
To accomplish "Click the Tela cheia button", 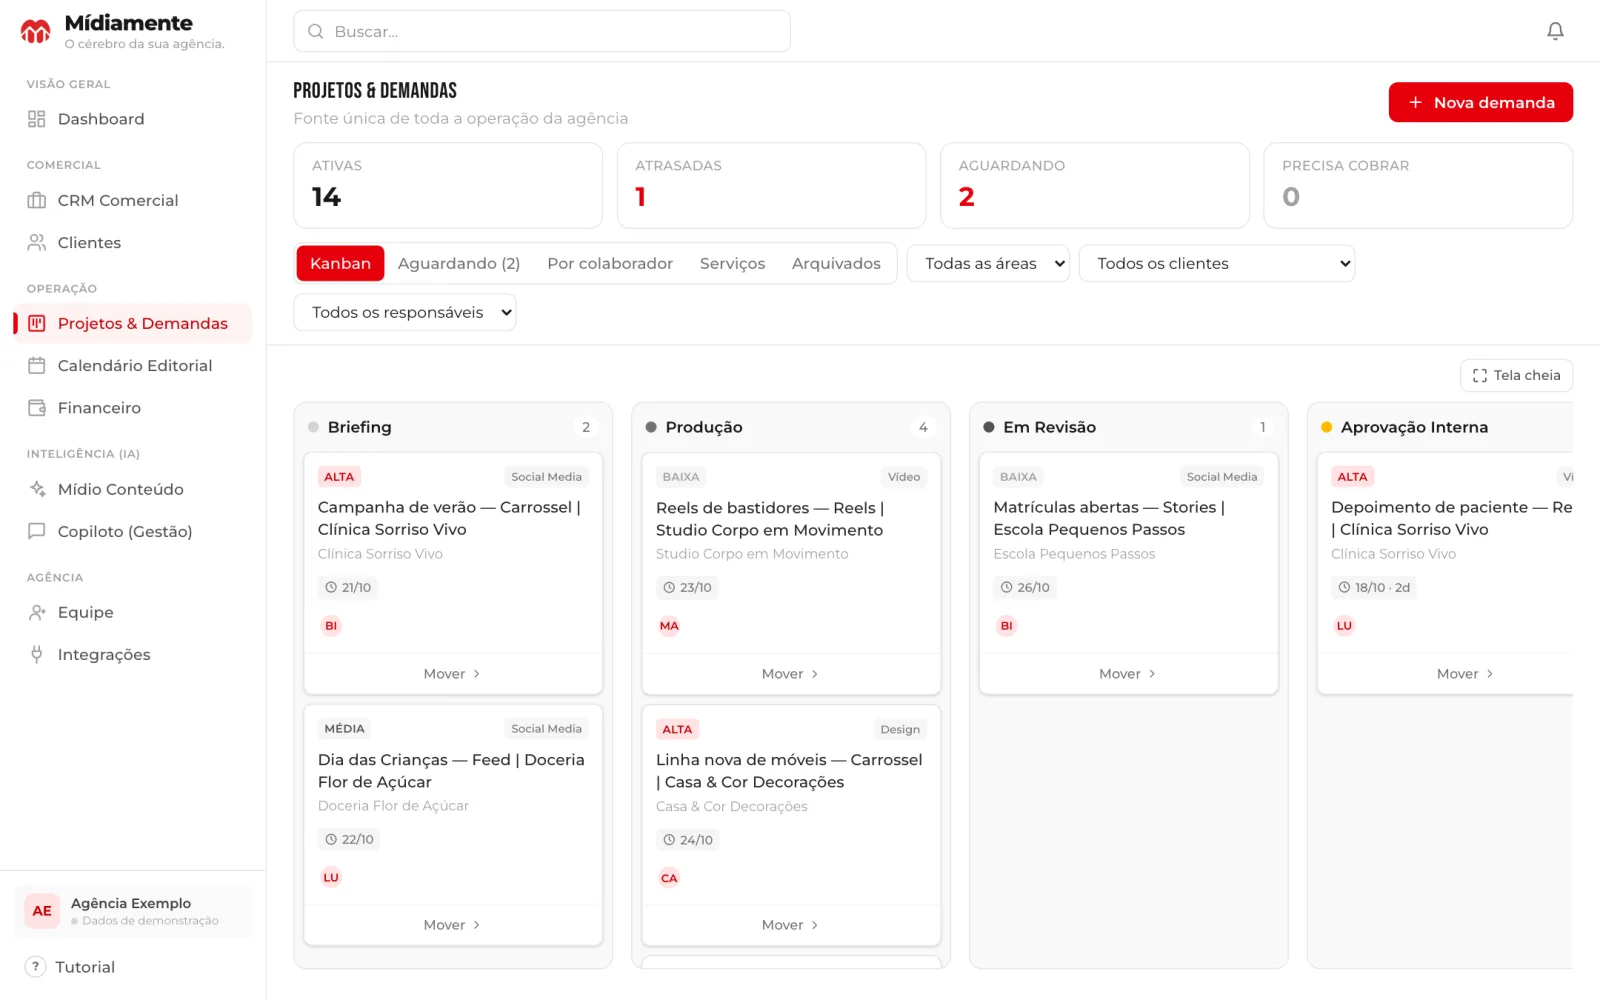I will [1516, 375].
